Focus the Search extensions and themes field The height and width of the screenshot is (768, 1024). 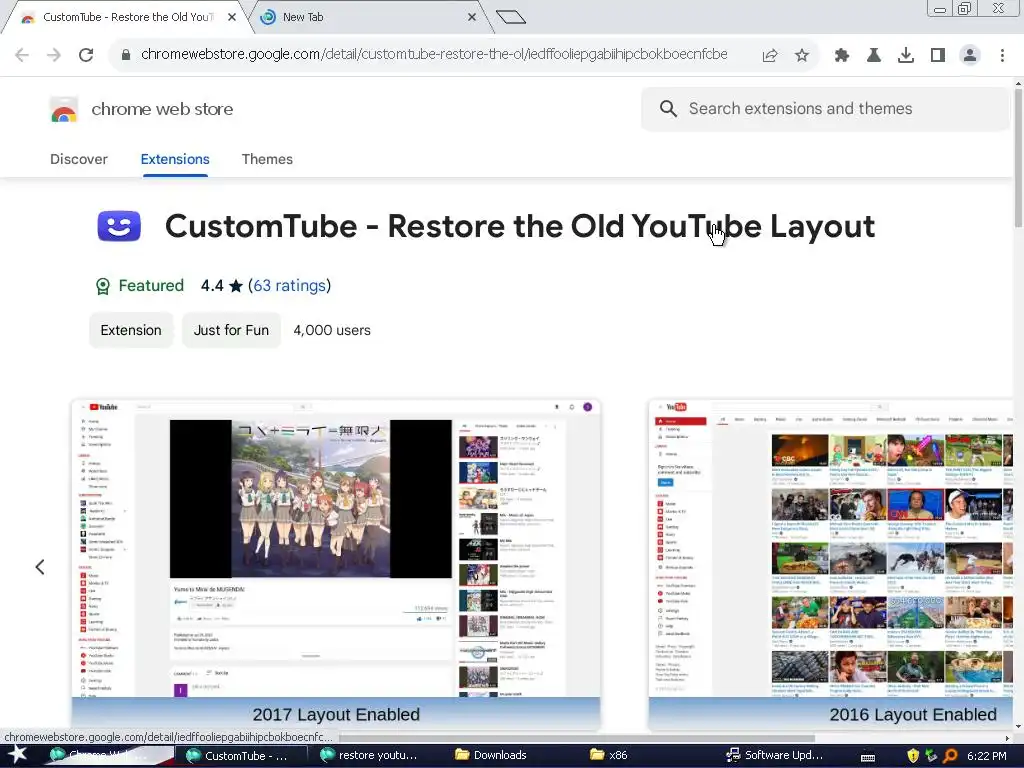(x=825, y=108)
